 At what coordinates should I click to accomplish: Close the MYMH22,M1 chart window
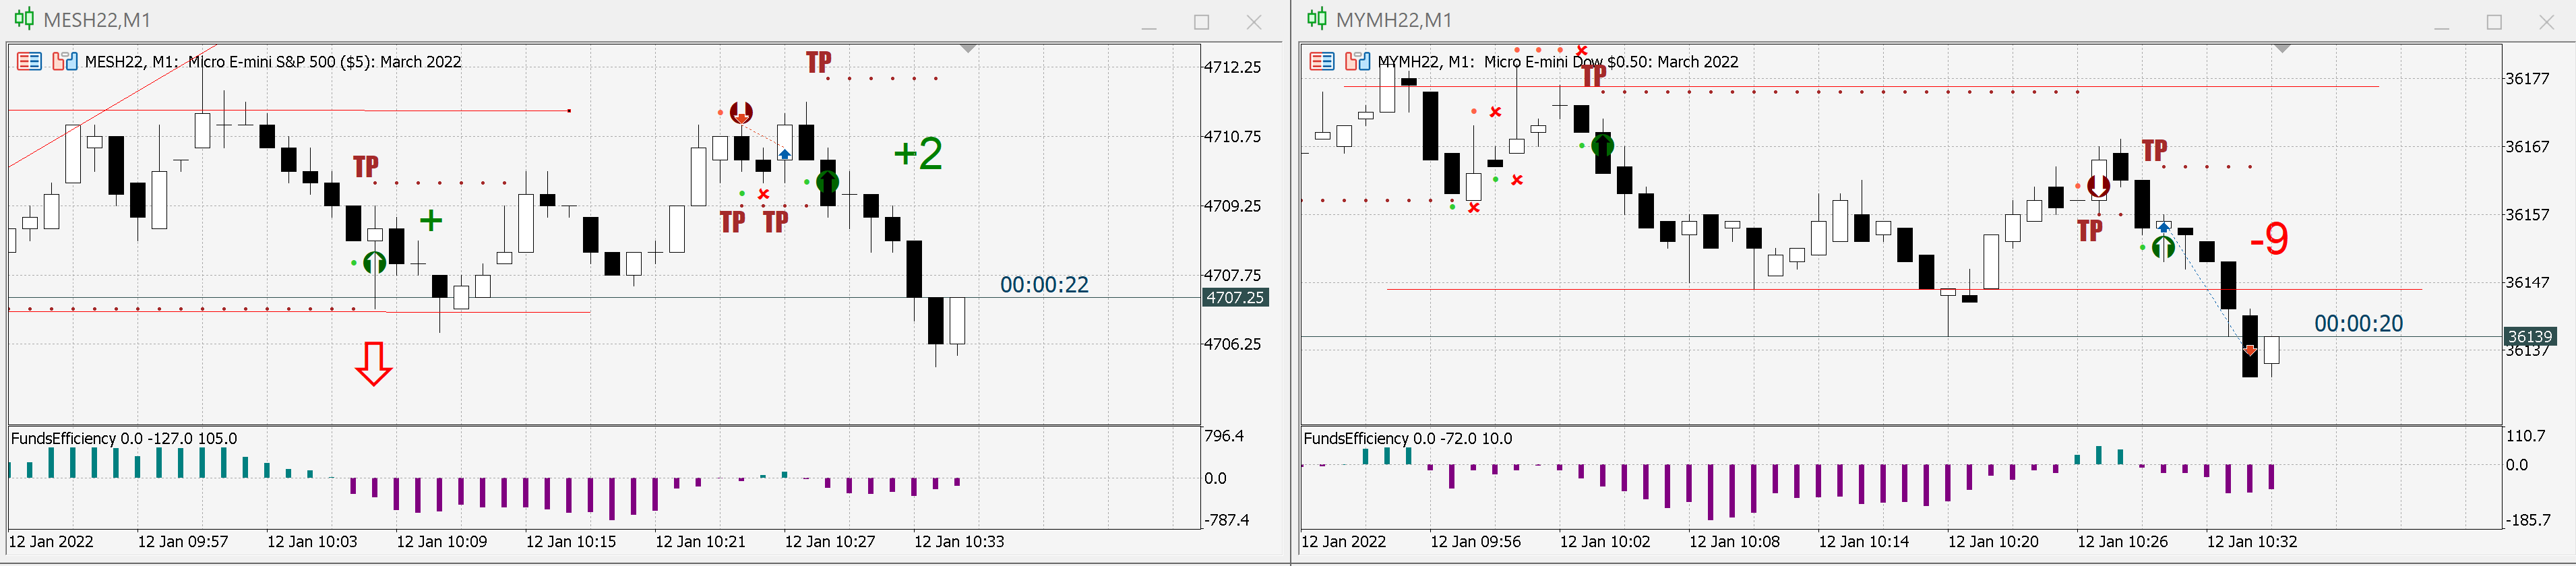(2547, 22)
